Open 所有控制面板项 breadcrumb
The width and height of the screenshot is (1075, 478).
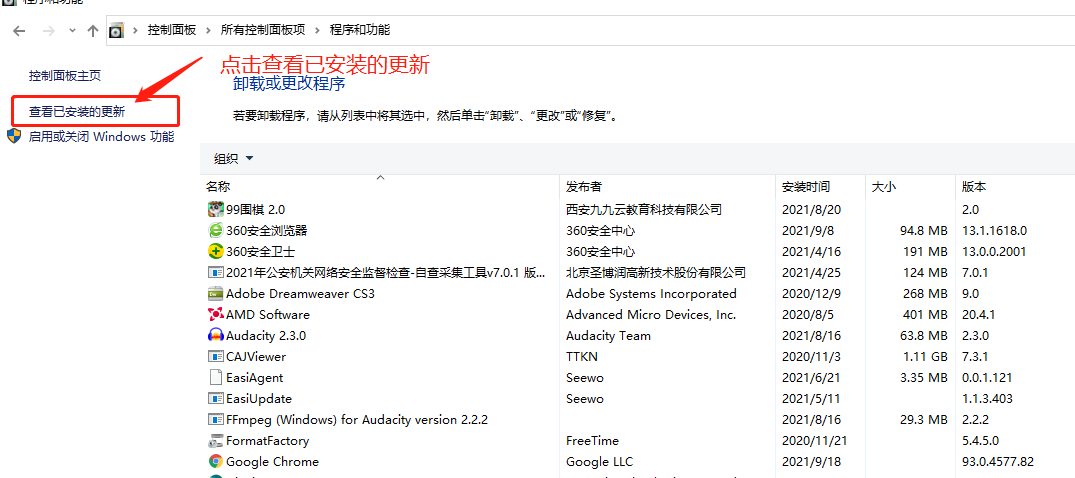[x=263, y=30]
